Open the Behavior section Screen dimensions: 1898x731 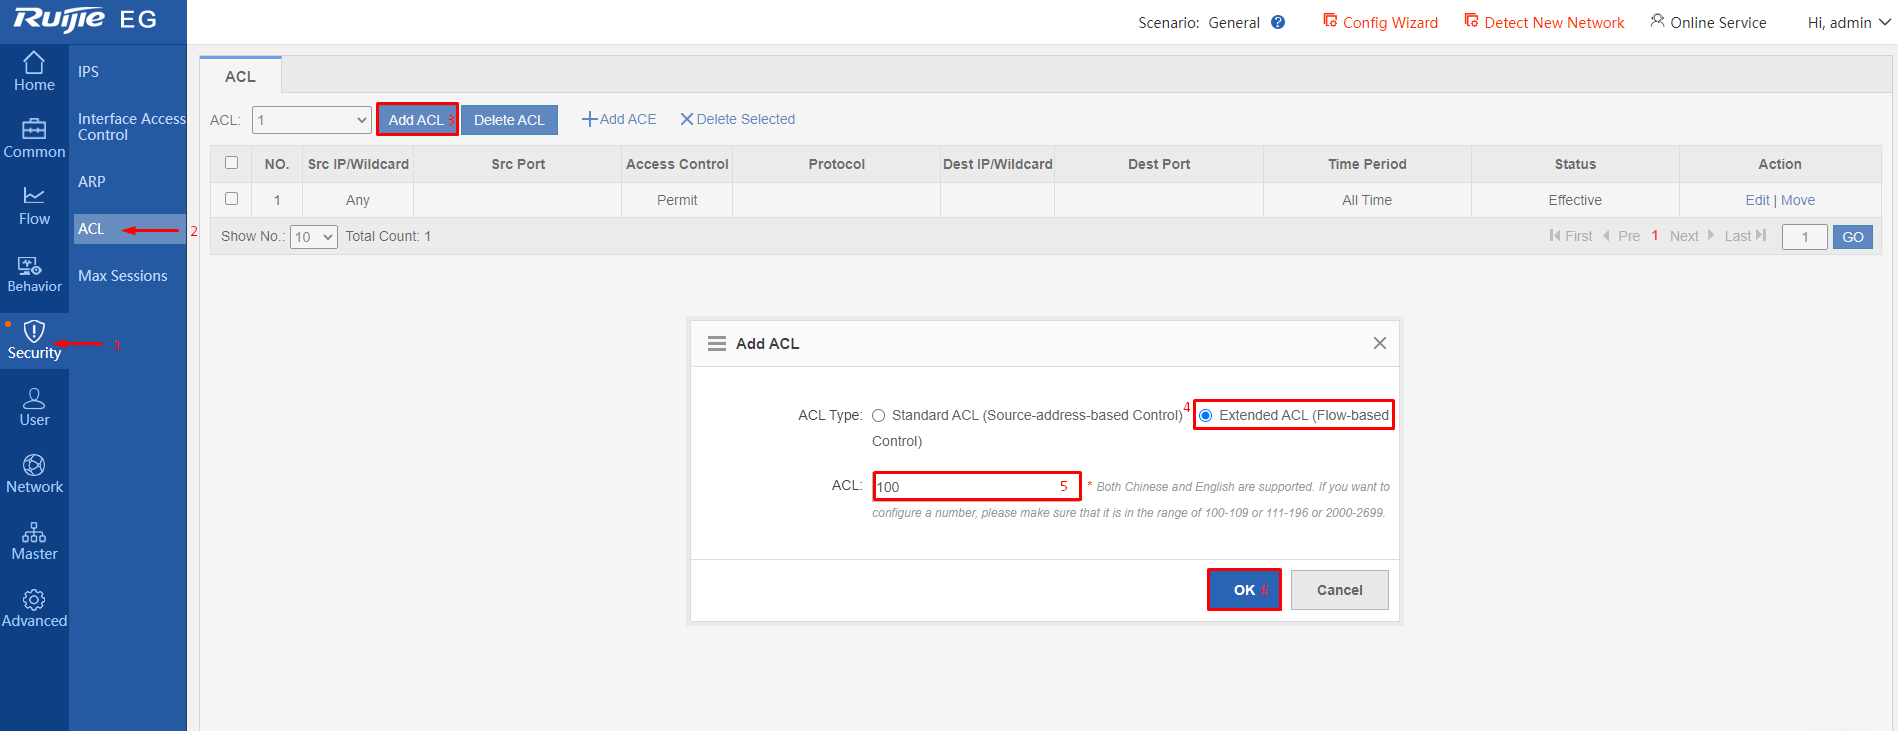click(34, 273)
